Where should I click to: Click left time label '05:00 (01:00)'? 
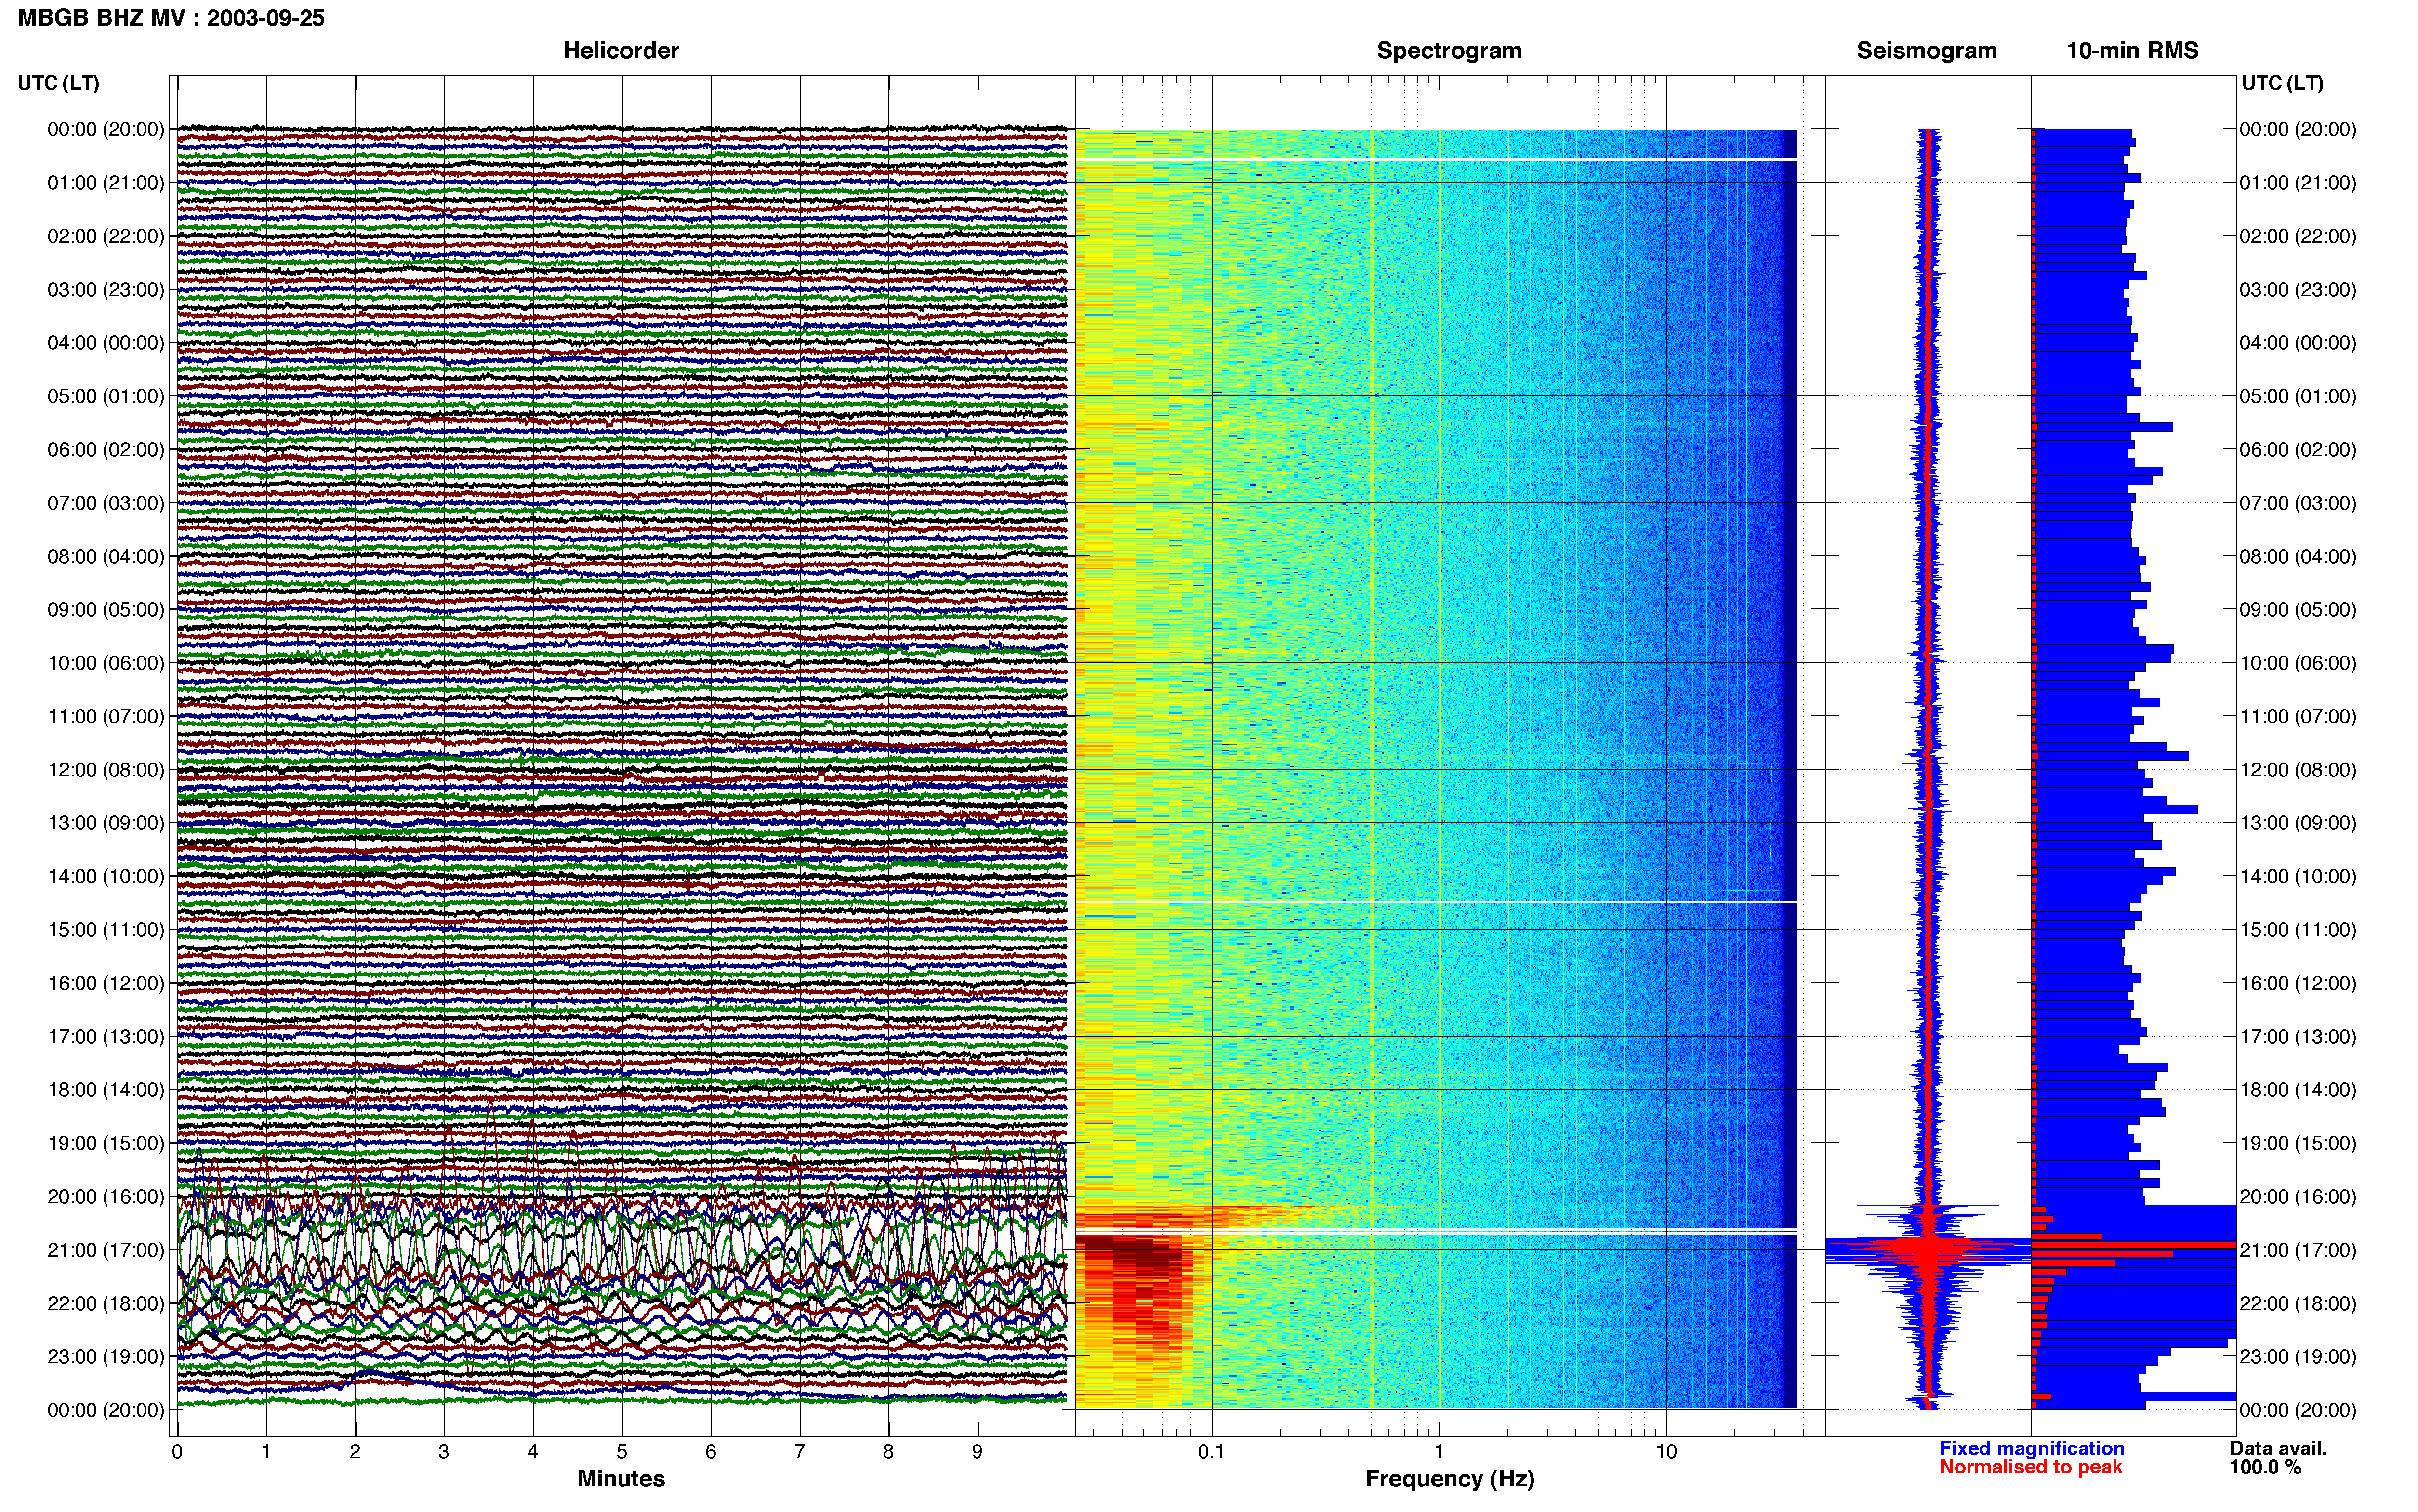tap(106, 396)
